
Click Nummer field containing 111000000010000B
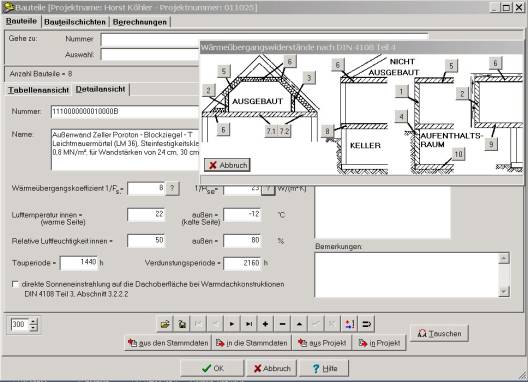click(125, 112)
